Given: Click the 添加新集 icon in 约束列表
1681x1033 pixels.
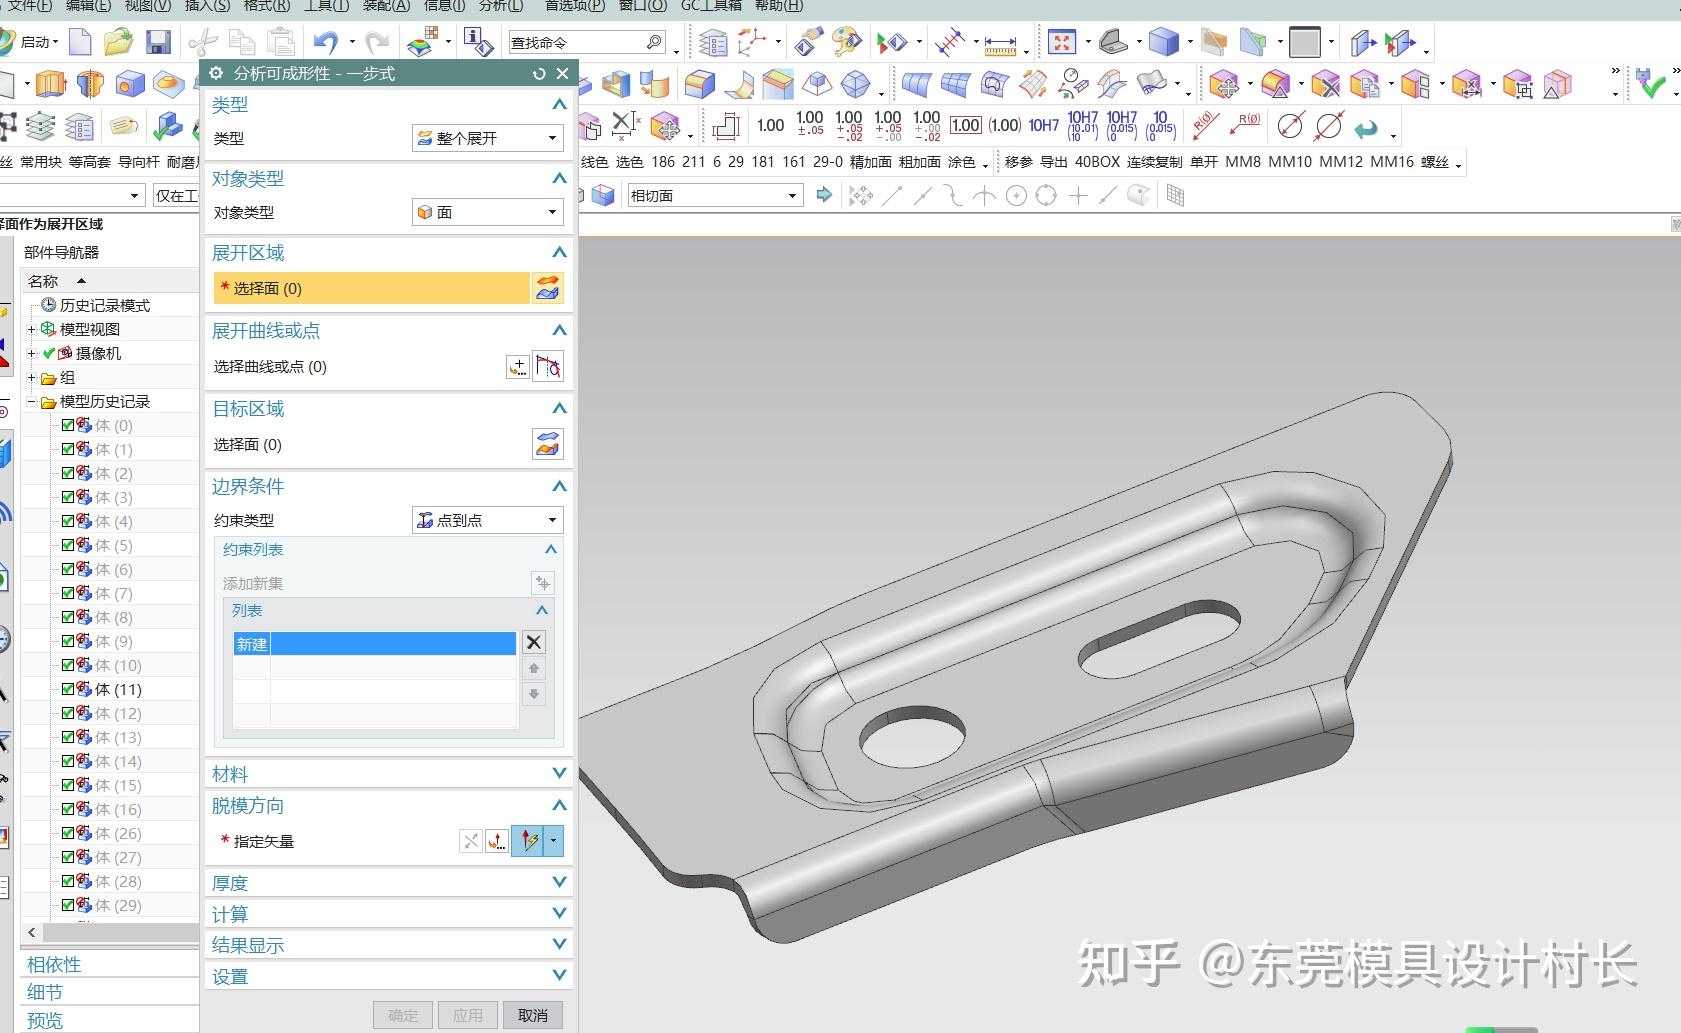Looking at the screenshot, I should click(x=542, y=583).
